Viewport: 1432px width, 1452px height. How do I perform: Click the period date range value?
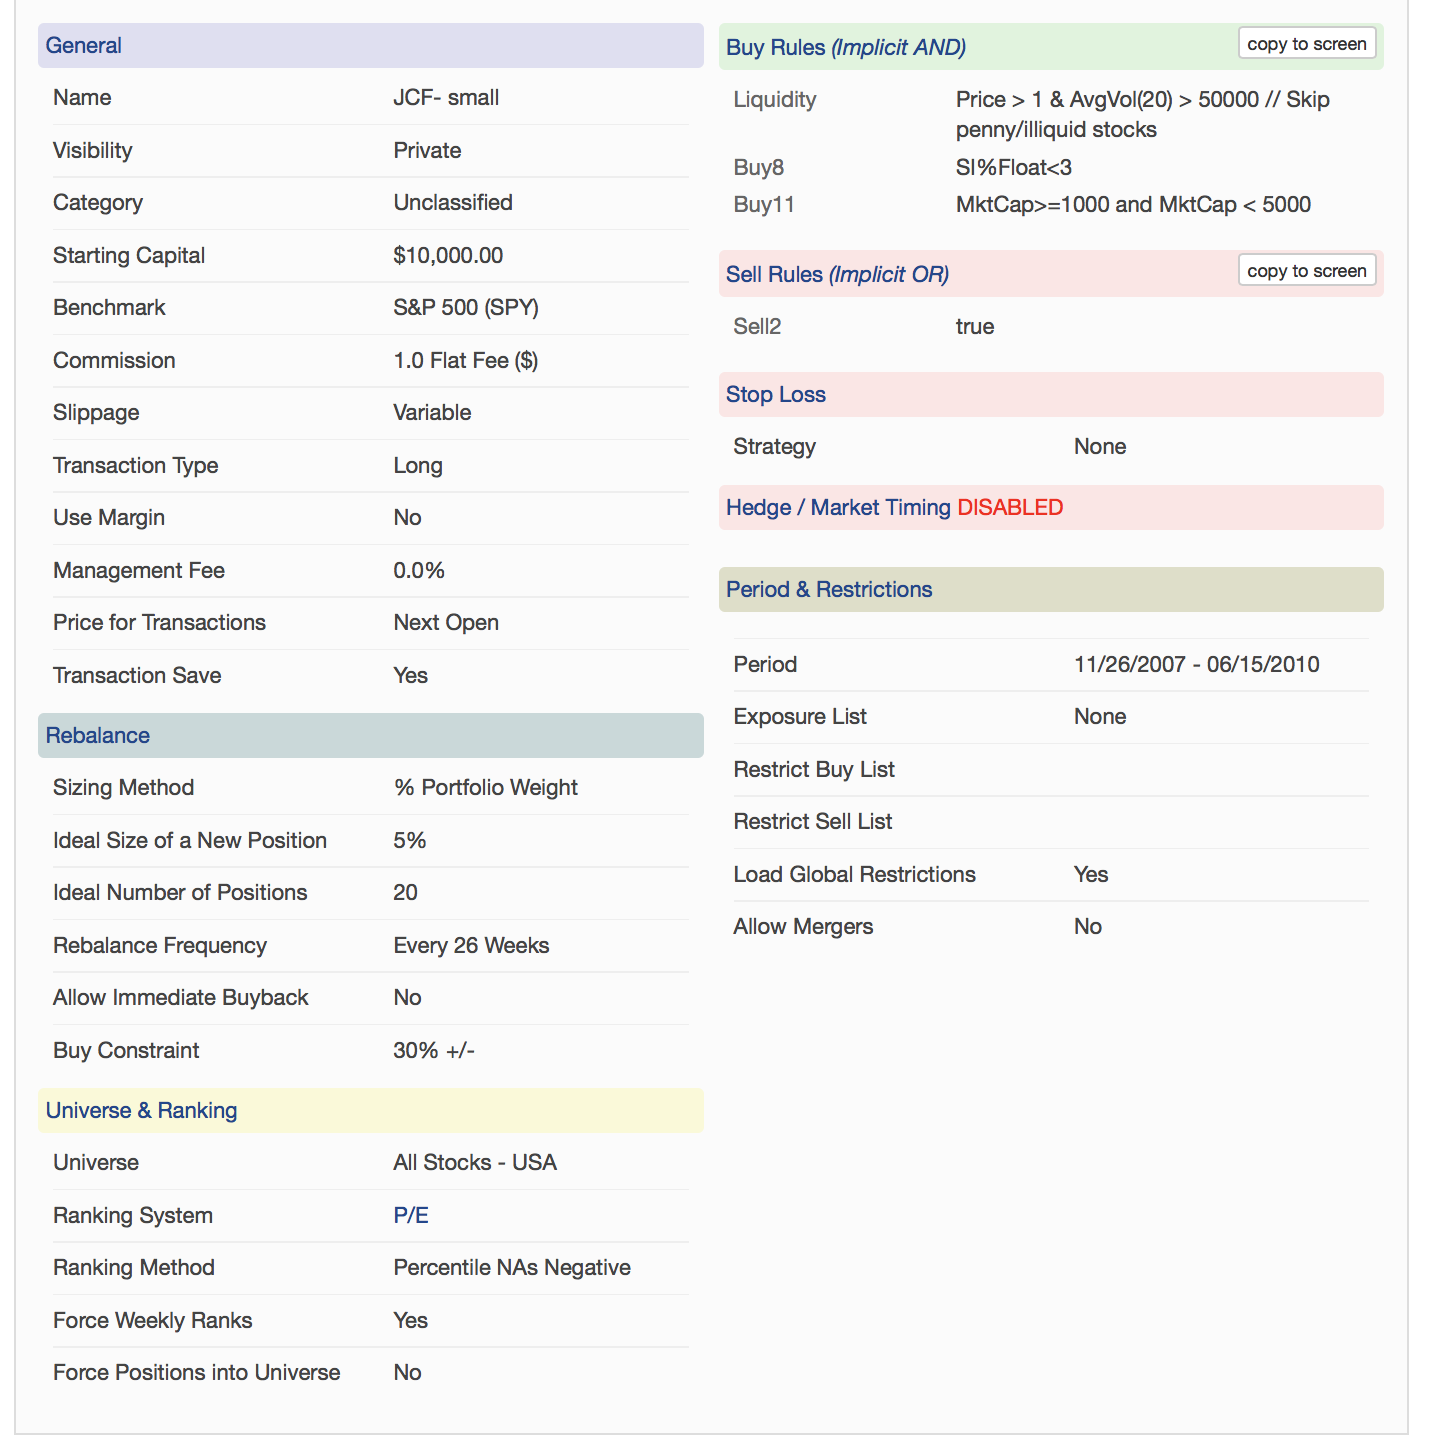pyautogui.click(x=1196, y=665)
